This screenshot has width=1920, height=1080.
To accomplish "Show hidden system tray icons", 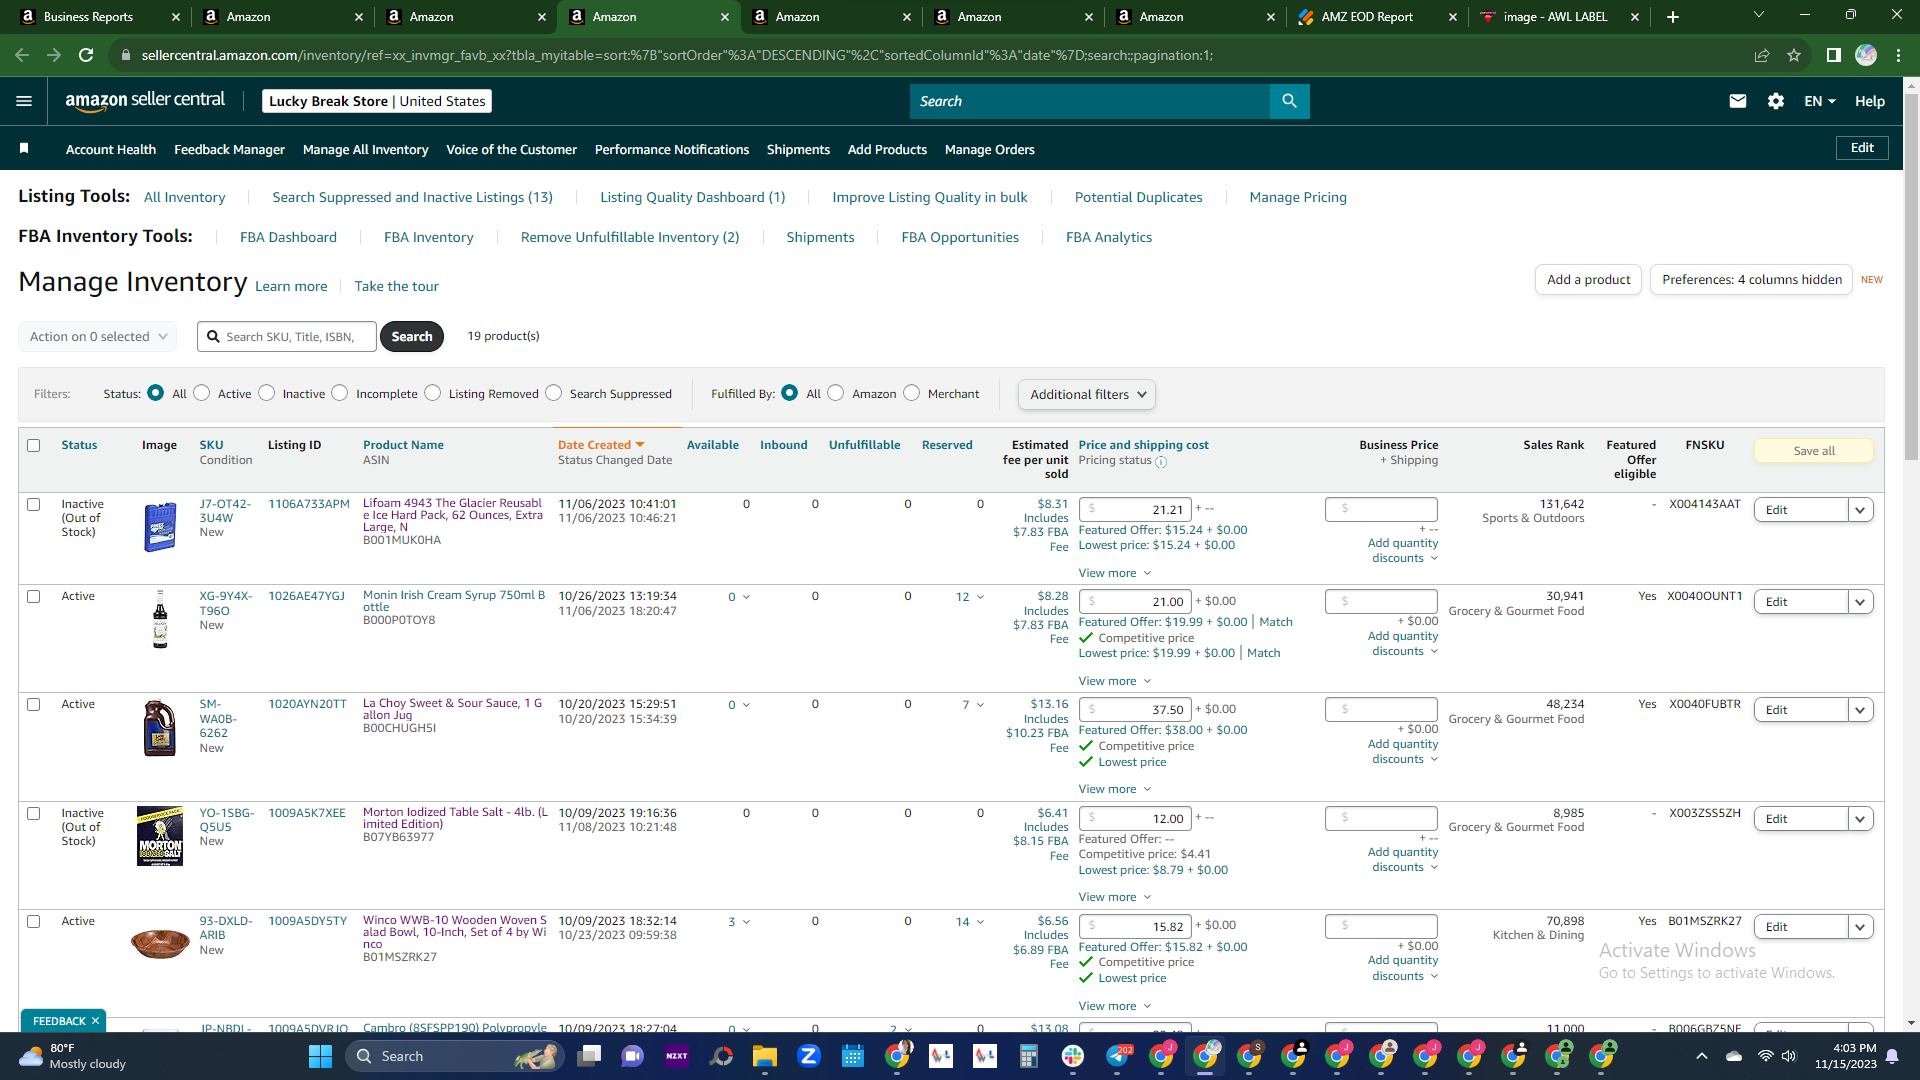I will click(x=1702, y=1056).
